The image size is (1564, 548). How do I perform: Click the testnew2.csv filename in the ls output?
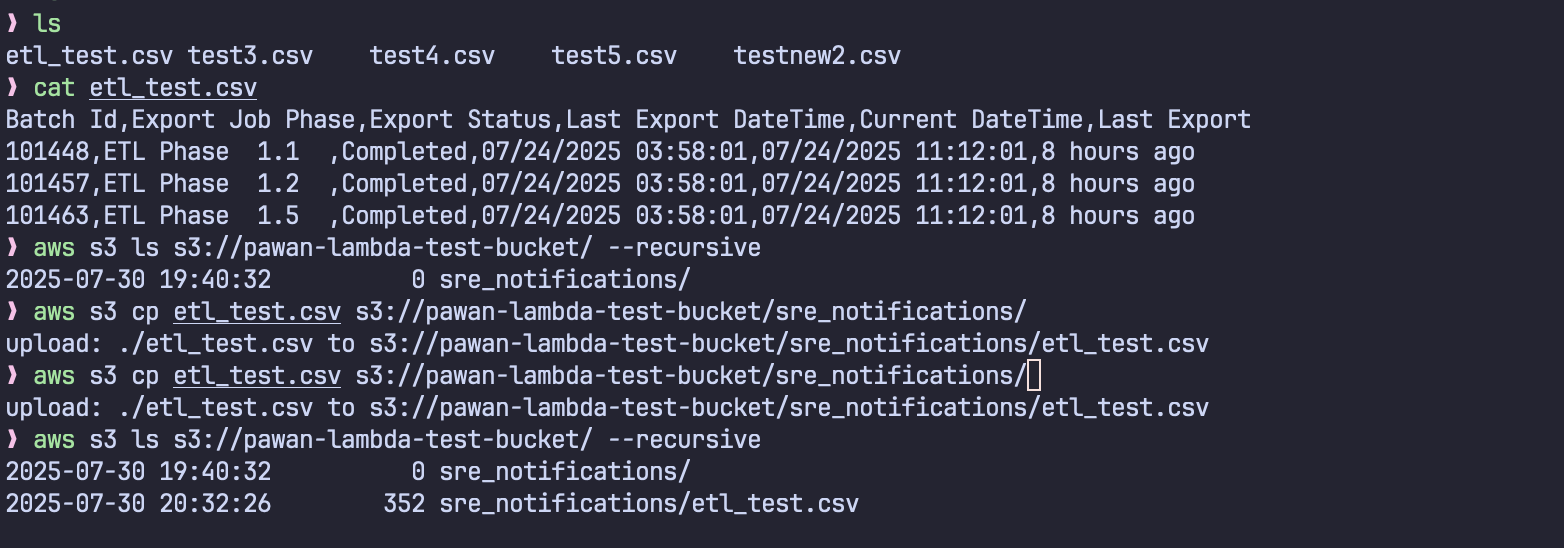[x=817, y=56]
